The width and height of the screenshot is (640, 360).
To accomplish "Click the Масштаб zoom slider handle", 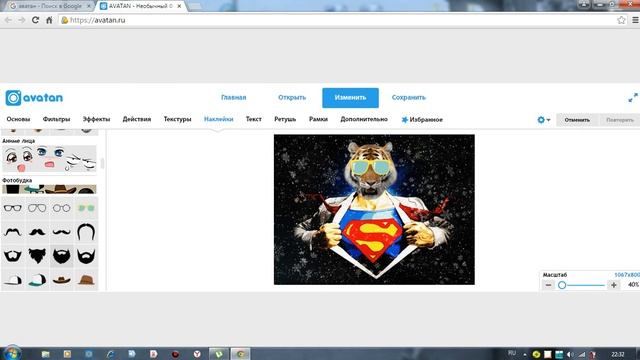I will 562,285.
